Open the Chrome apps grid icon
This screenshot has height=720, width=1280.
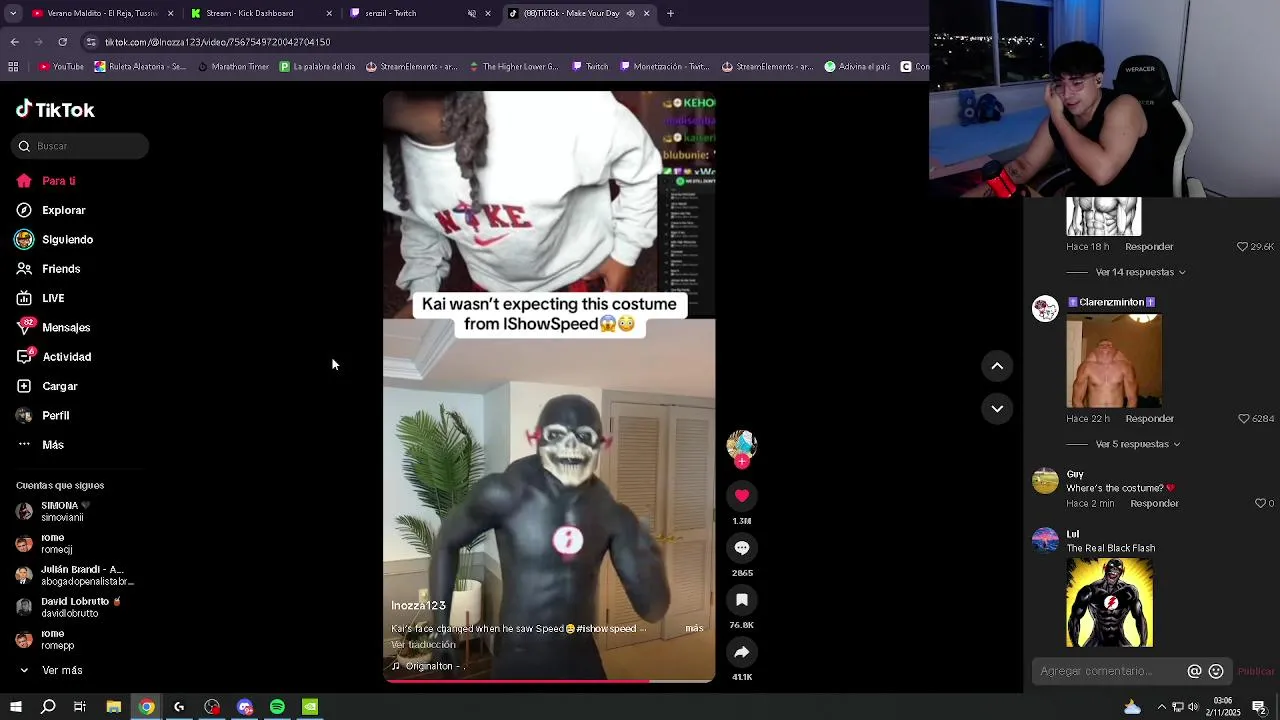[13, 67]
